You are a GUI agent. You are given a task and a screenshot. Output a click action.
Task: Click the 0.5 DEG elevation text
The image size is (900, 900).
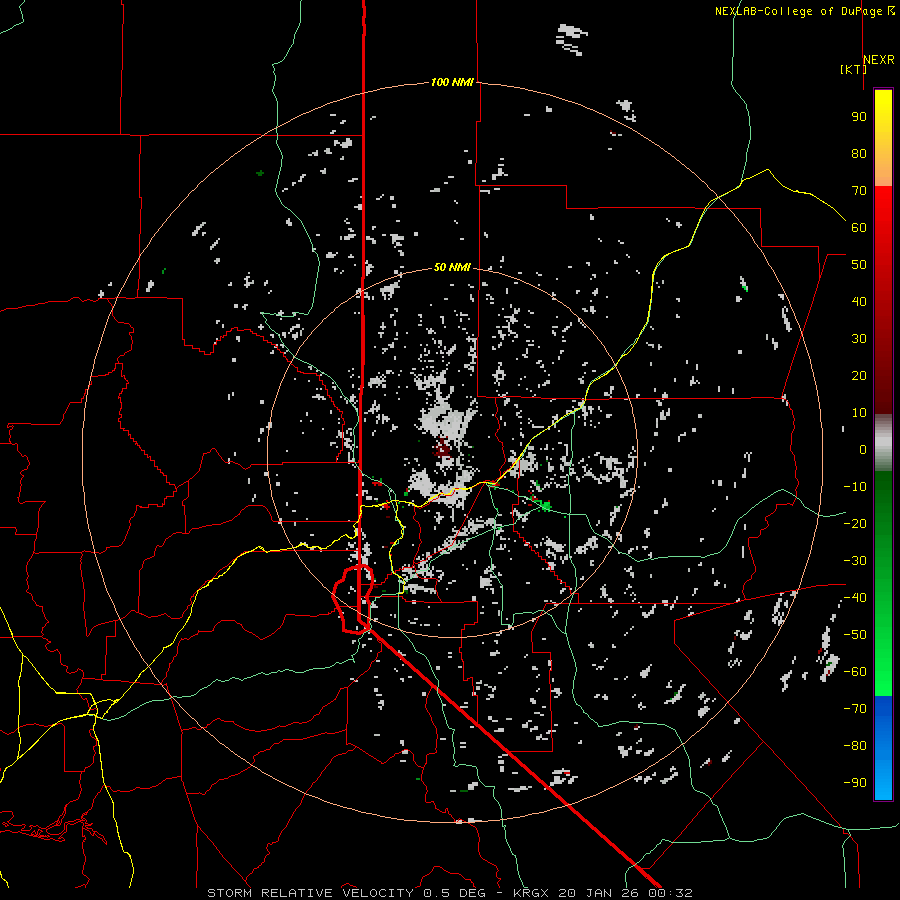(454, 893)
